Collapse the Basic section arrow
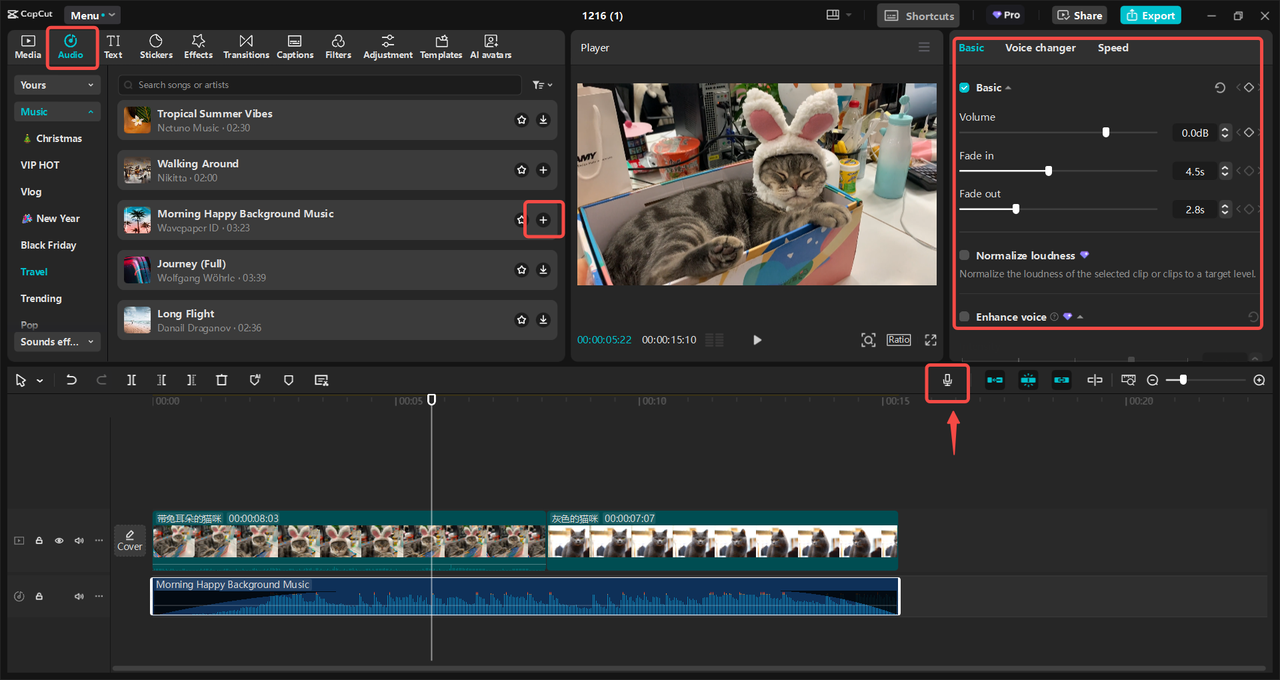Viewport: 1280px width, 680px height. 1008,88
